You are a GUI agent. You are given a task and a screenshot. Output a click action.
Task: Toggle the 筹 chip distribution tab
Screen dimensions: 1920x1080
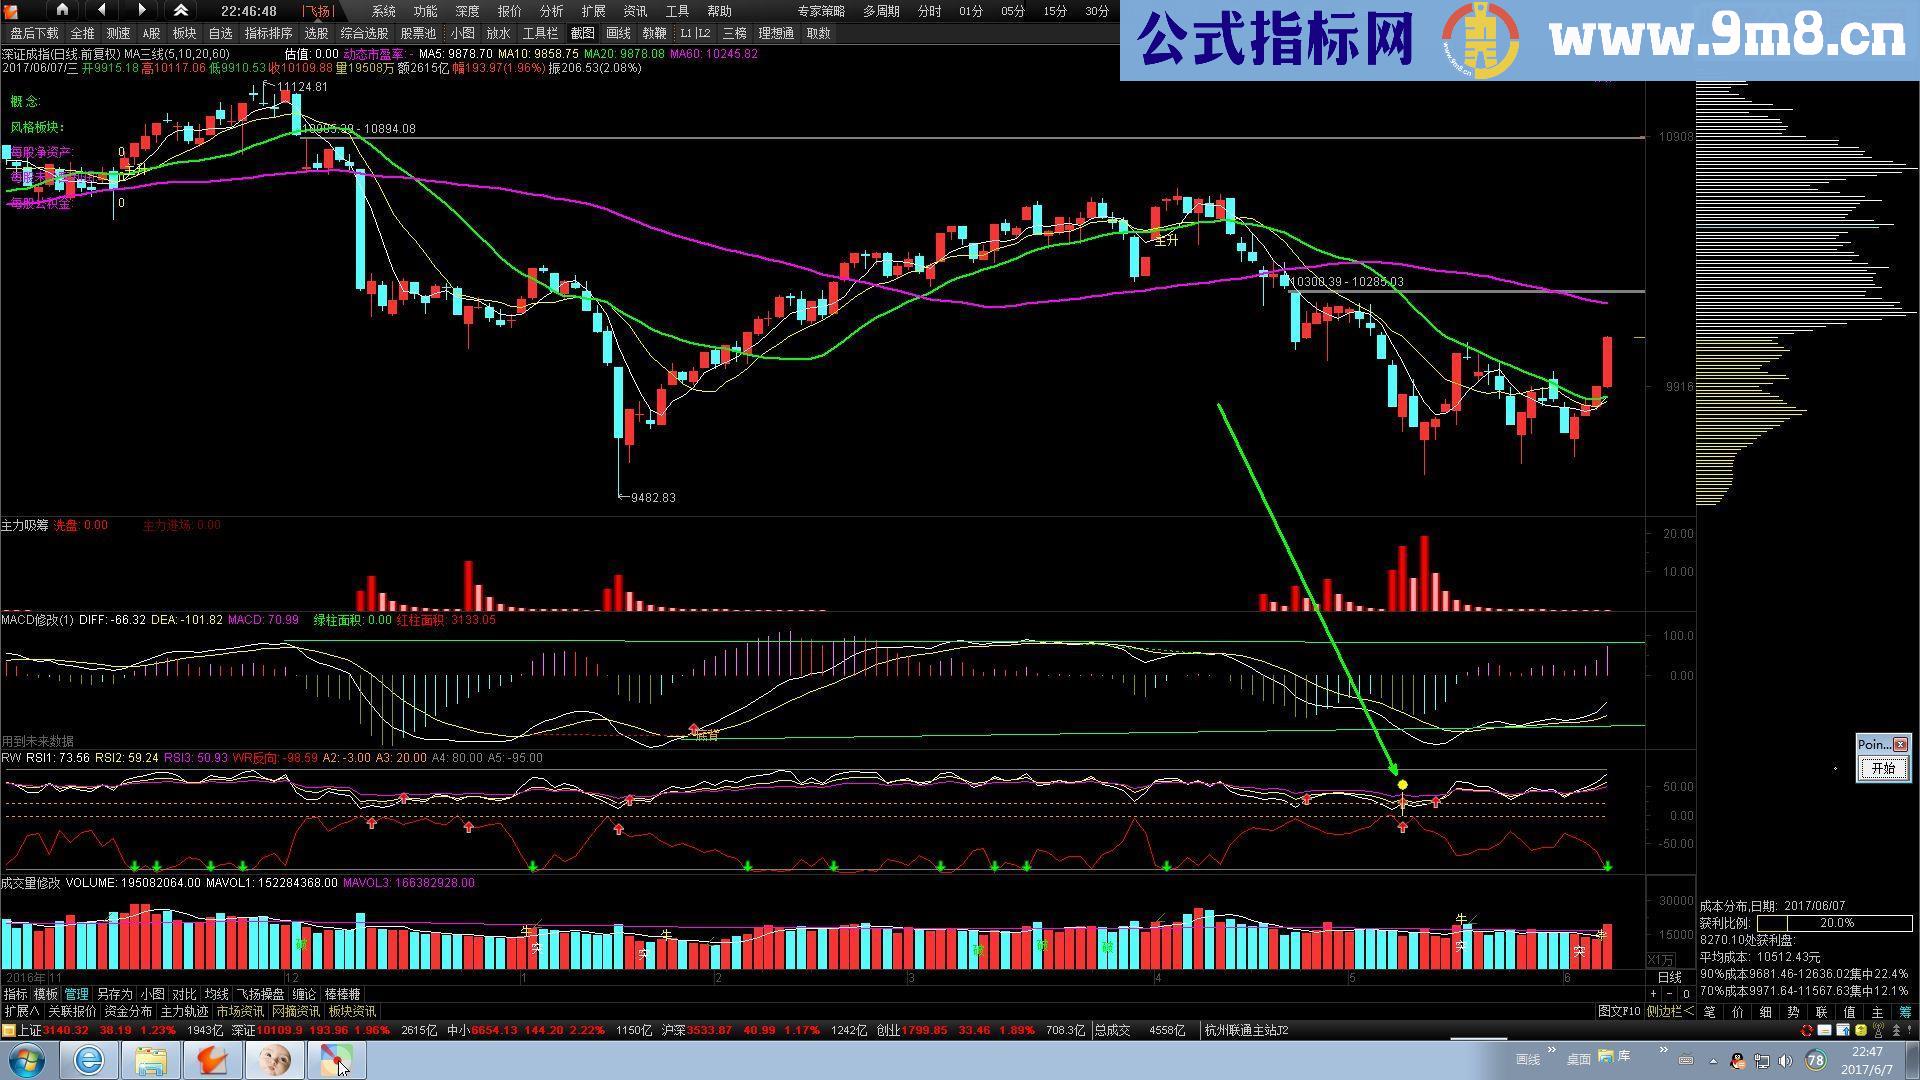tap(1905, 1012)
